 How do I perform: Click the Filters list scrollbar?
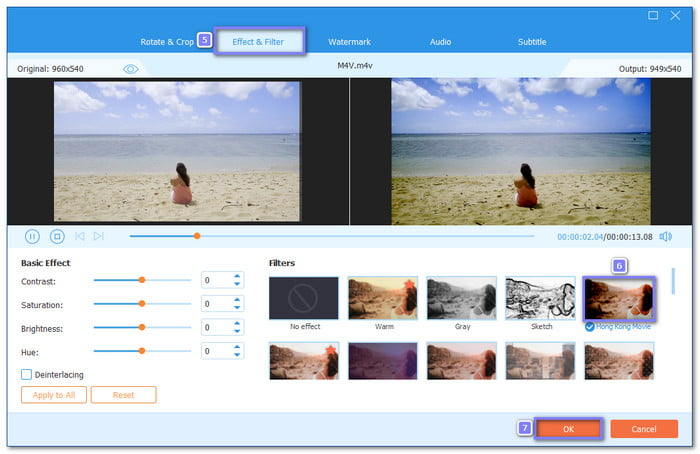click(673, 281)
